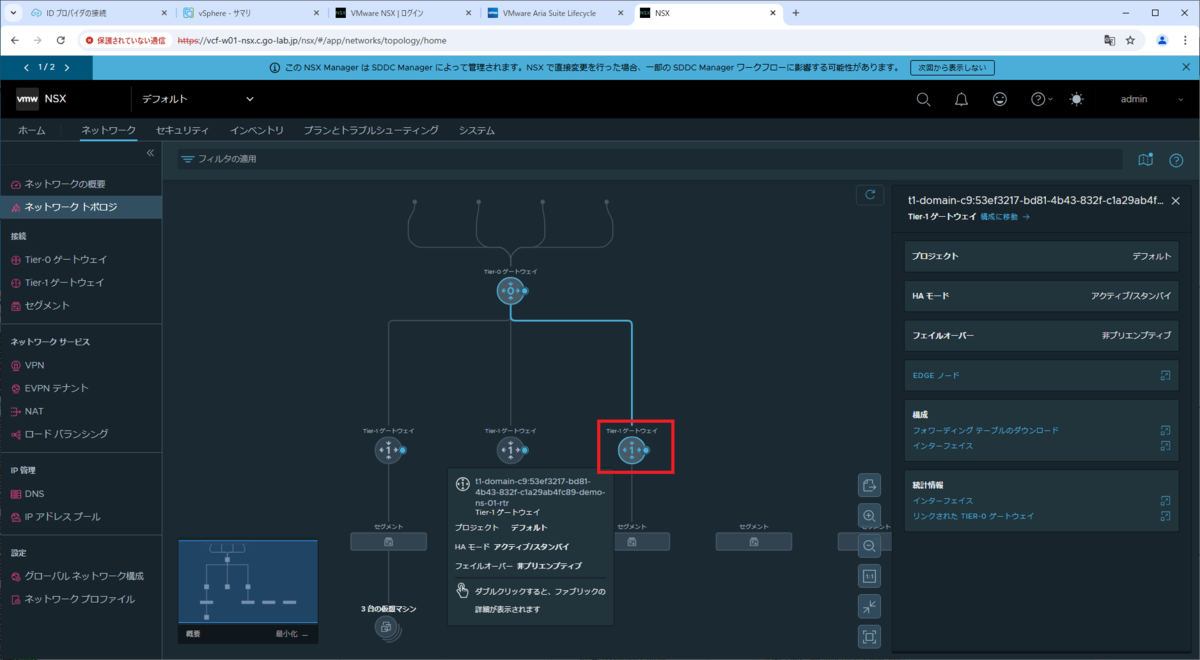This screenshot has height=660, width=1200.
Task: Click フォワーディング テーブルのダウンロード link
Action: coord(985,430)
